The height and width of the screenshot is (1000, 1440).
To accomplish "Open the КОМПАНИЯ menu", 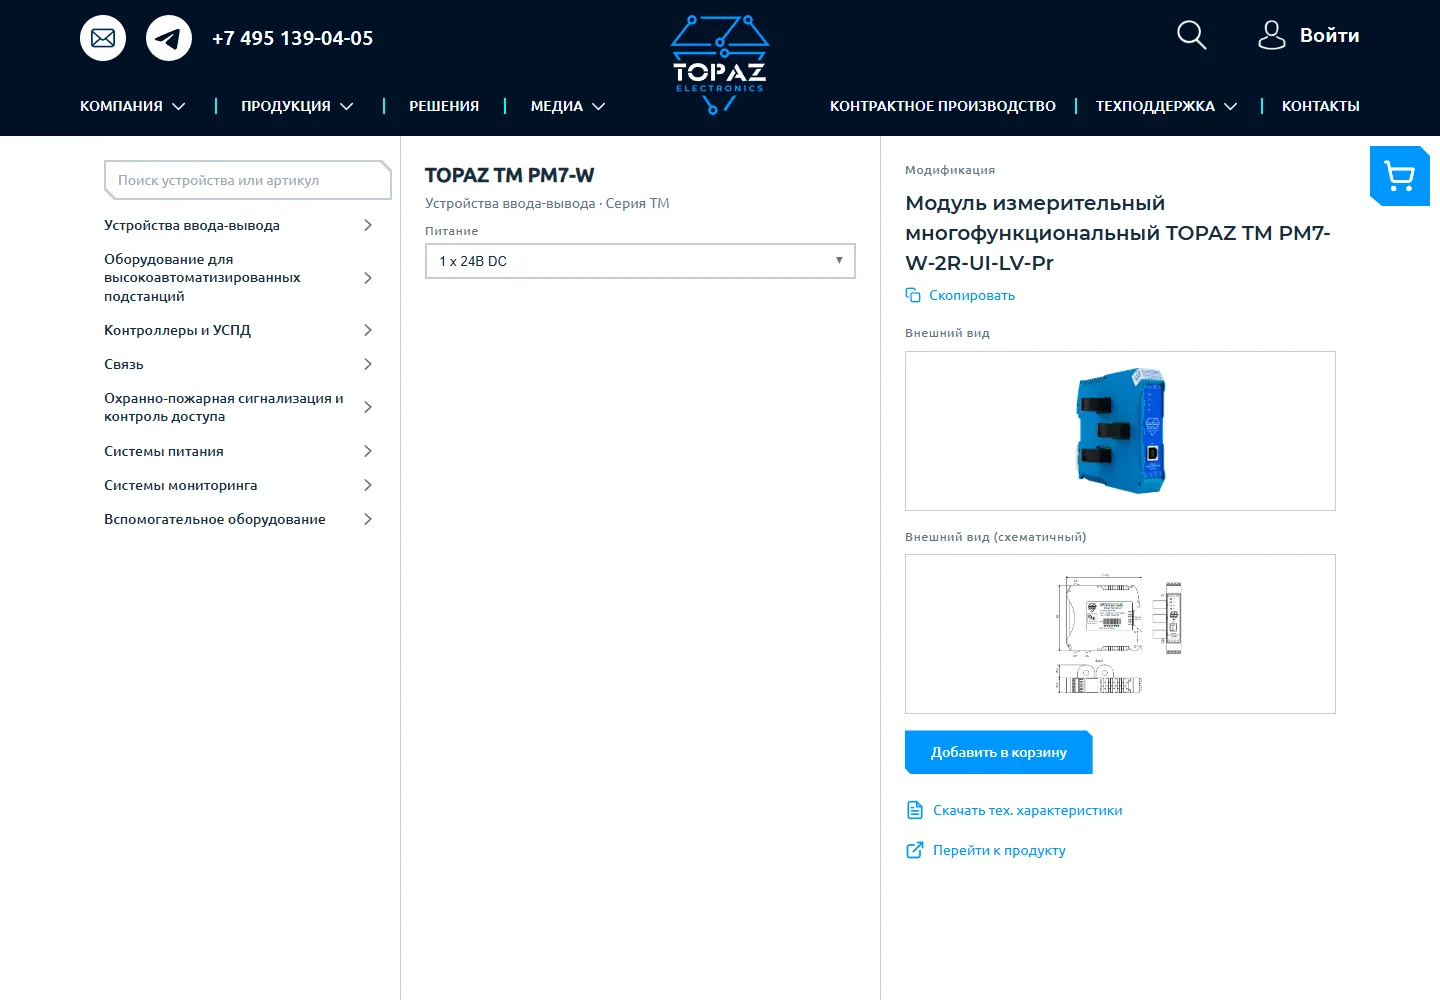I will pos(133,106).
